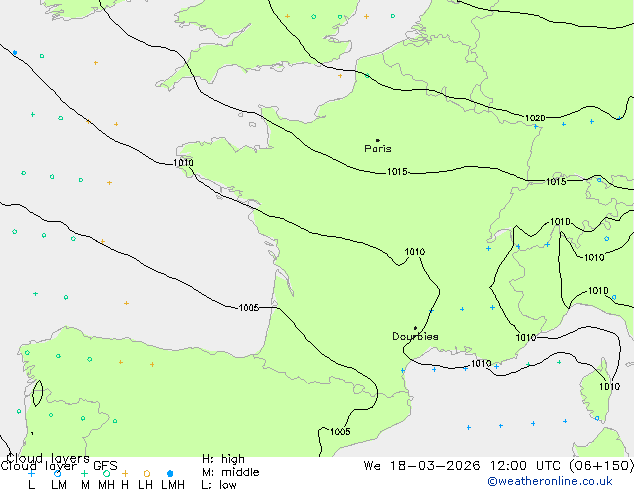
Task: Click the '(06+150)' run offset text
Action: 602,466
